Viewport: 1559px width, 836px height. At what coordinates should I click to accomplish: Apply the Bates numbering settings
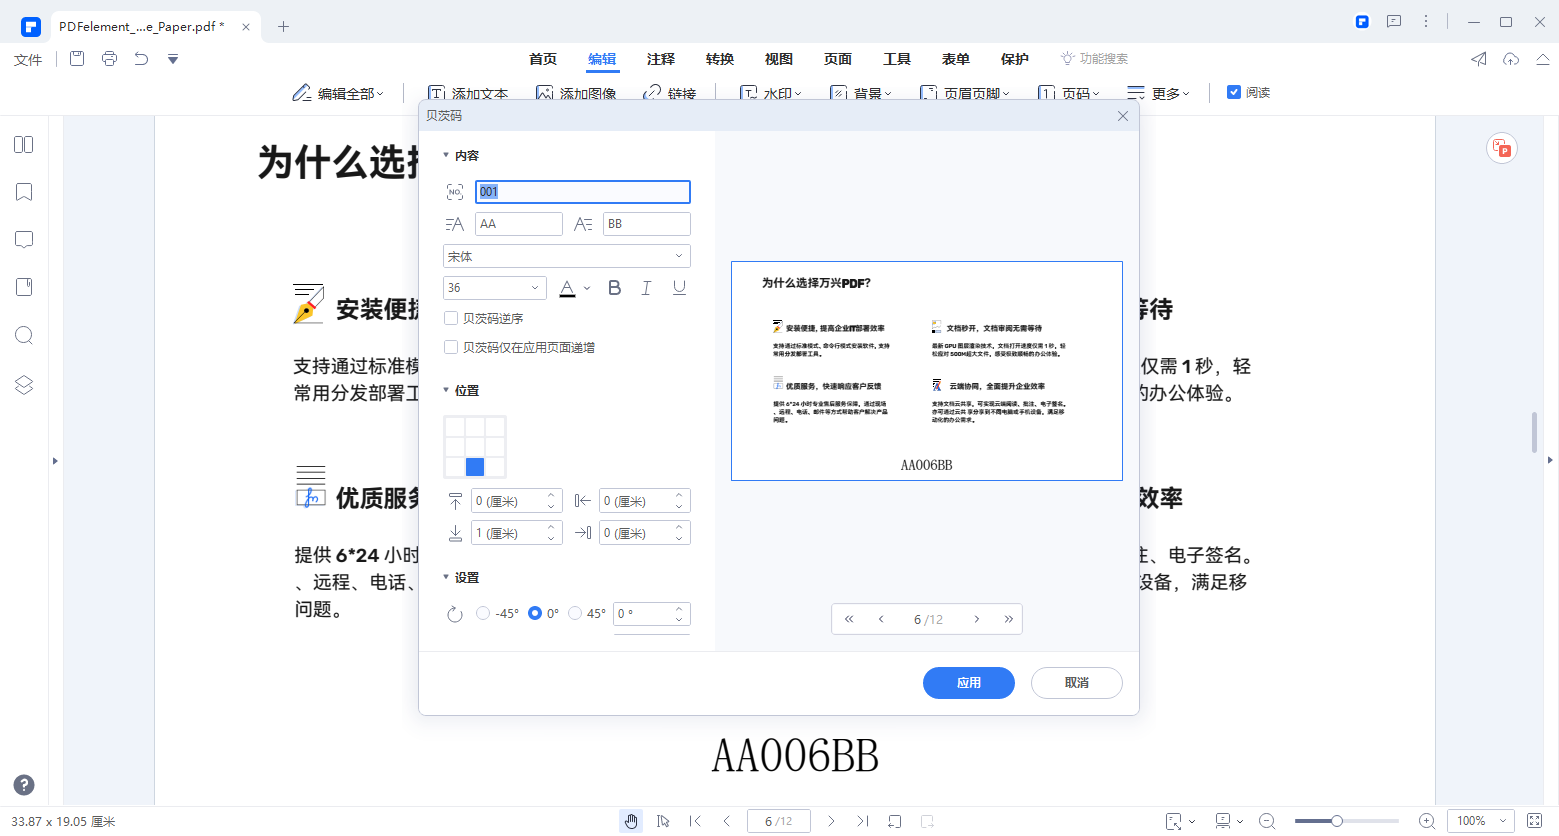tap(968, 683)
